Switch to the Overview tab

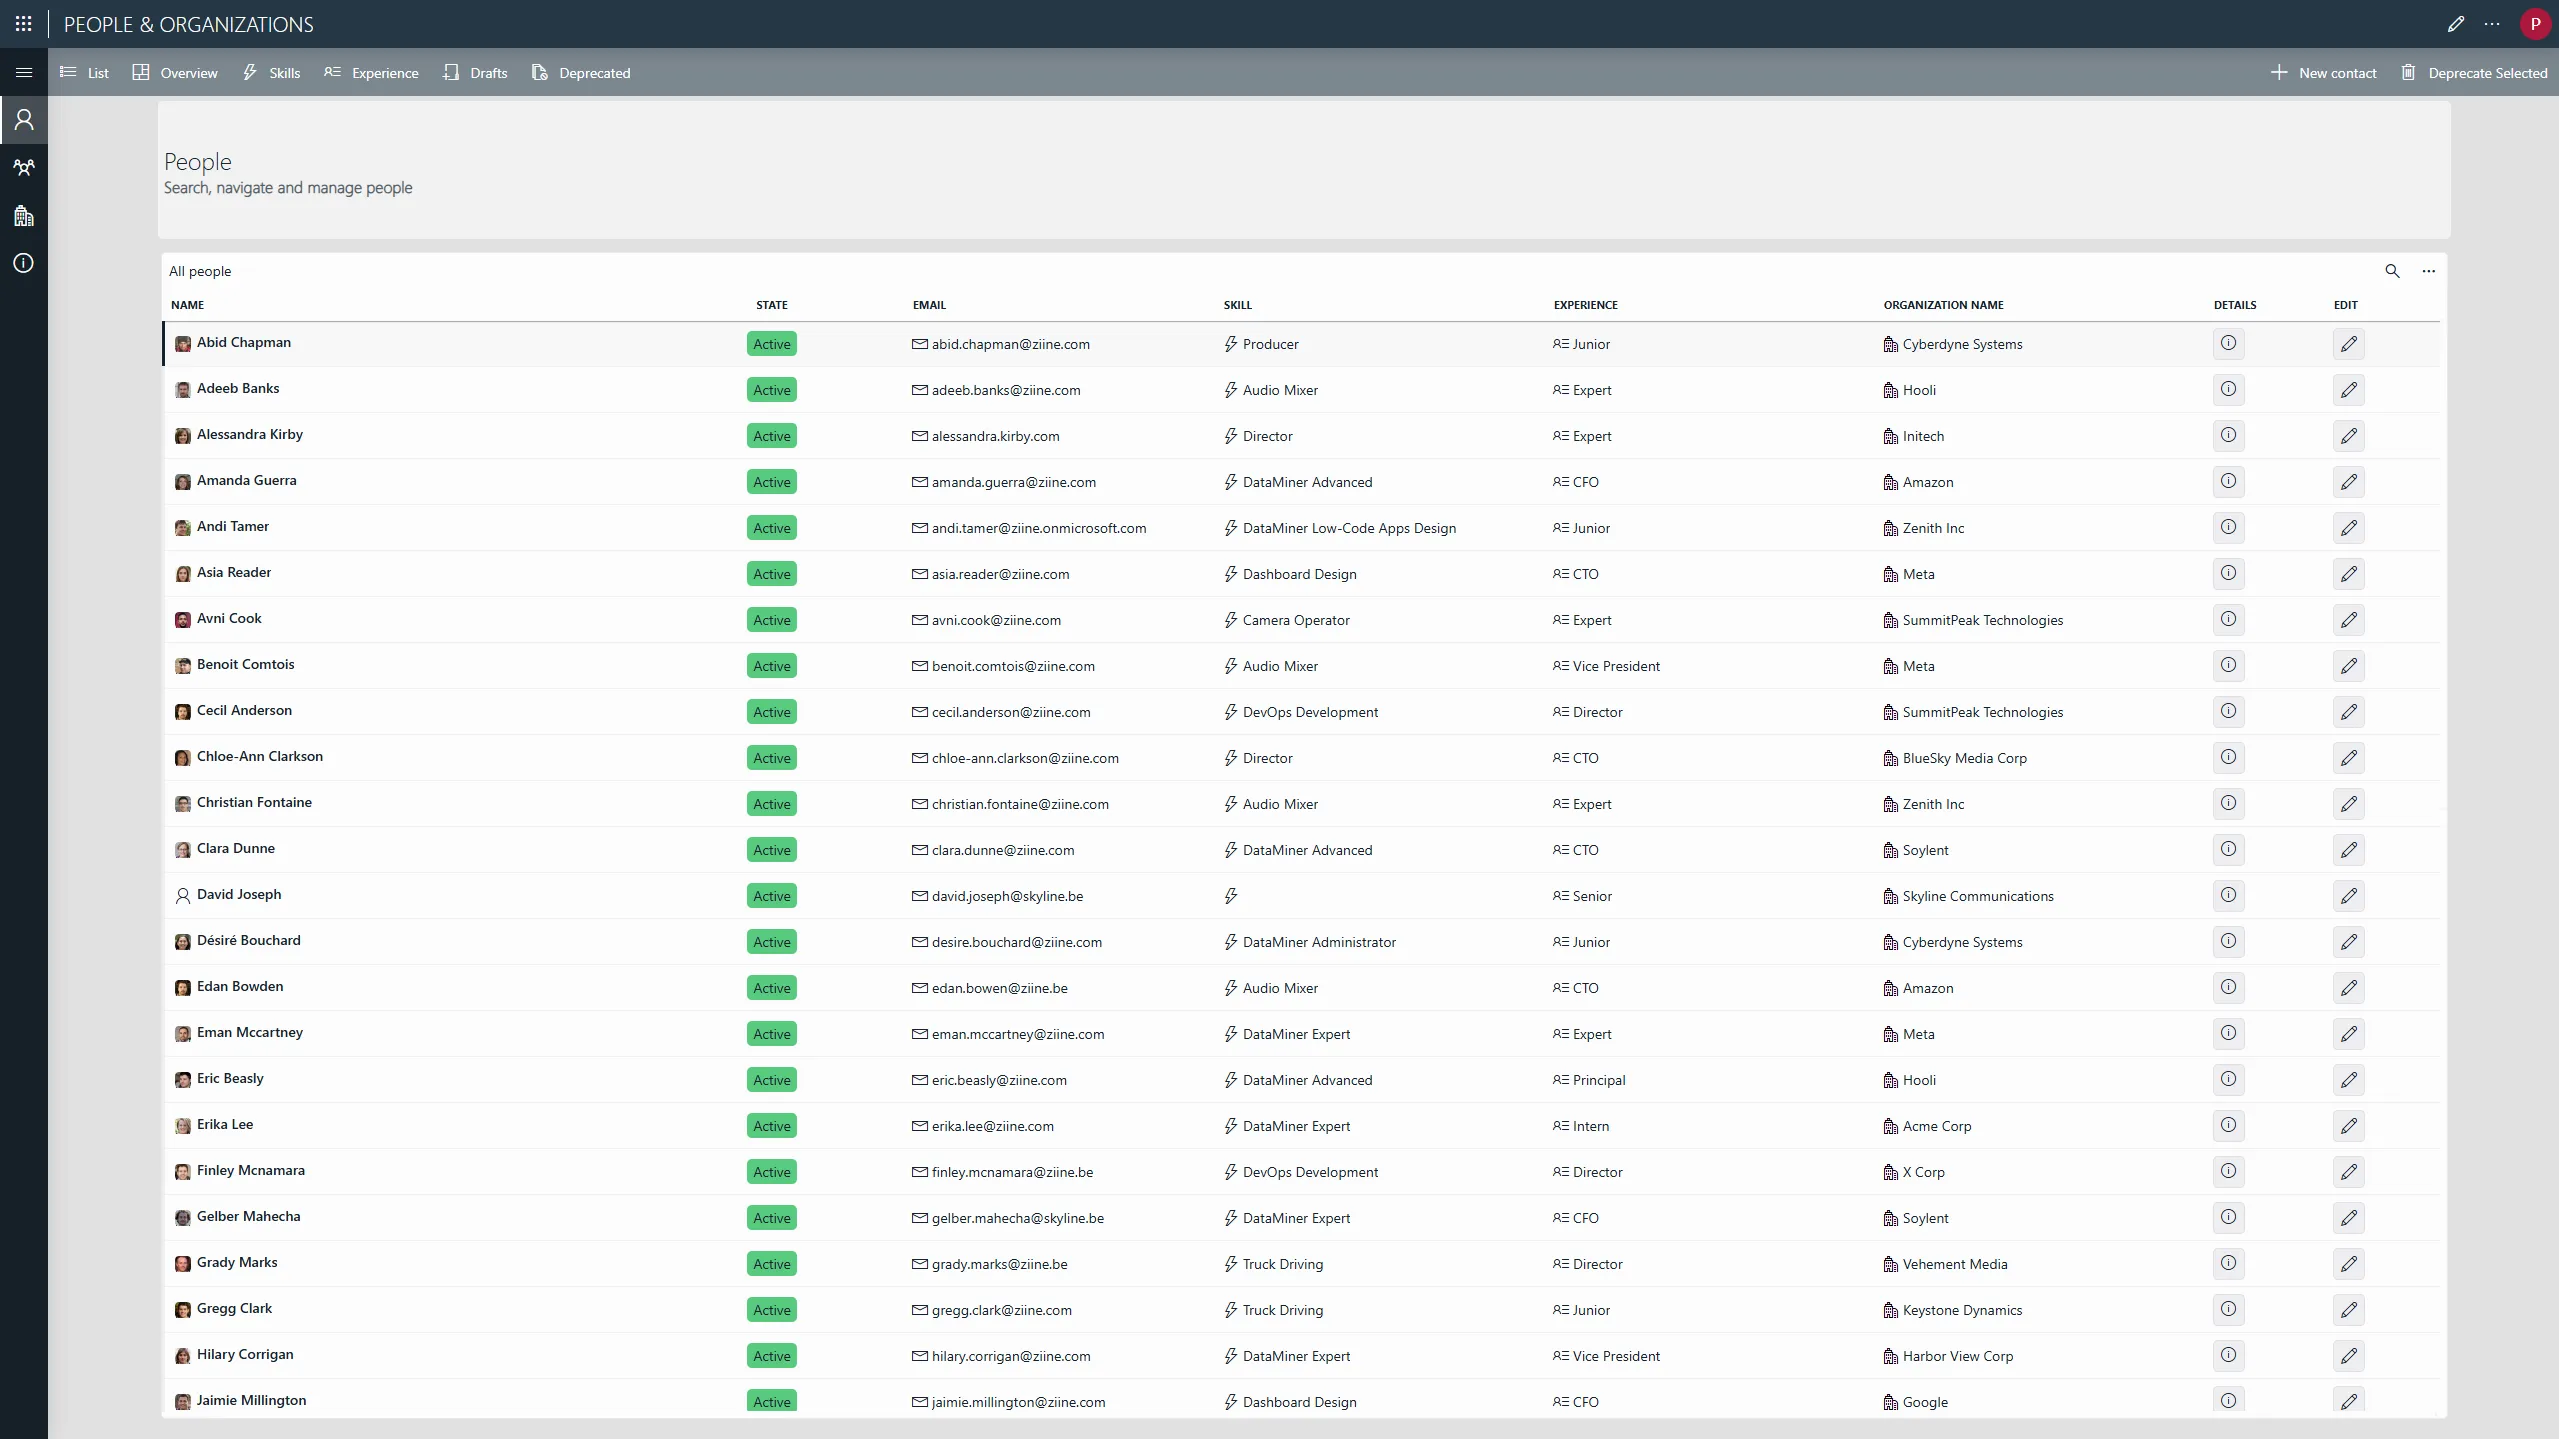175,73
